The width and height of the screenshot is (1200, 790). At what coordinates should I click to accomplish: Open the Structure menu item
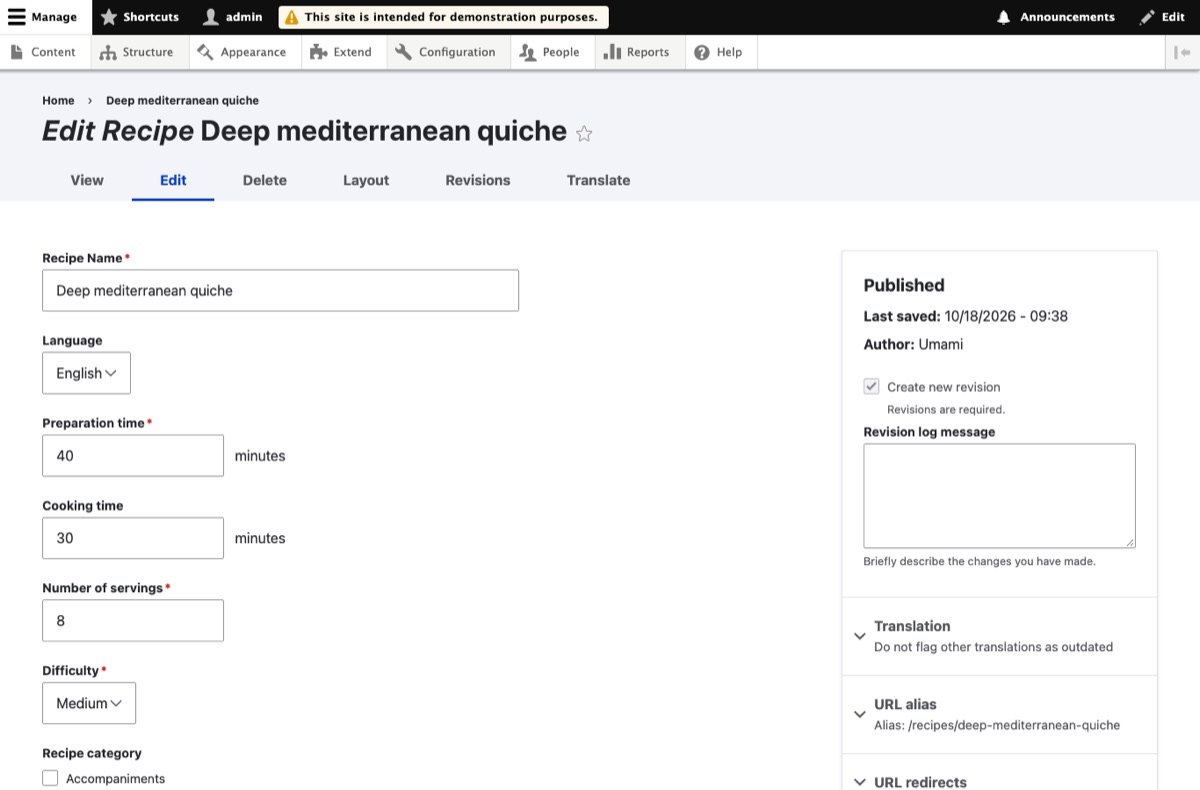pos(139,52)
